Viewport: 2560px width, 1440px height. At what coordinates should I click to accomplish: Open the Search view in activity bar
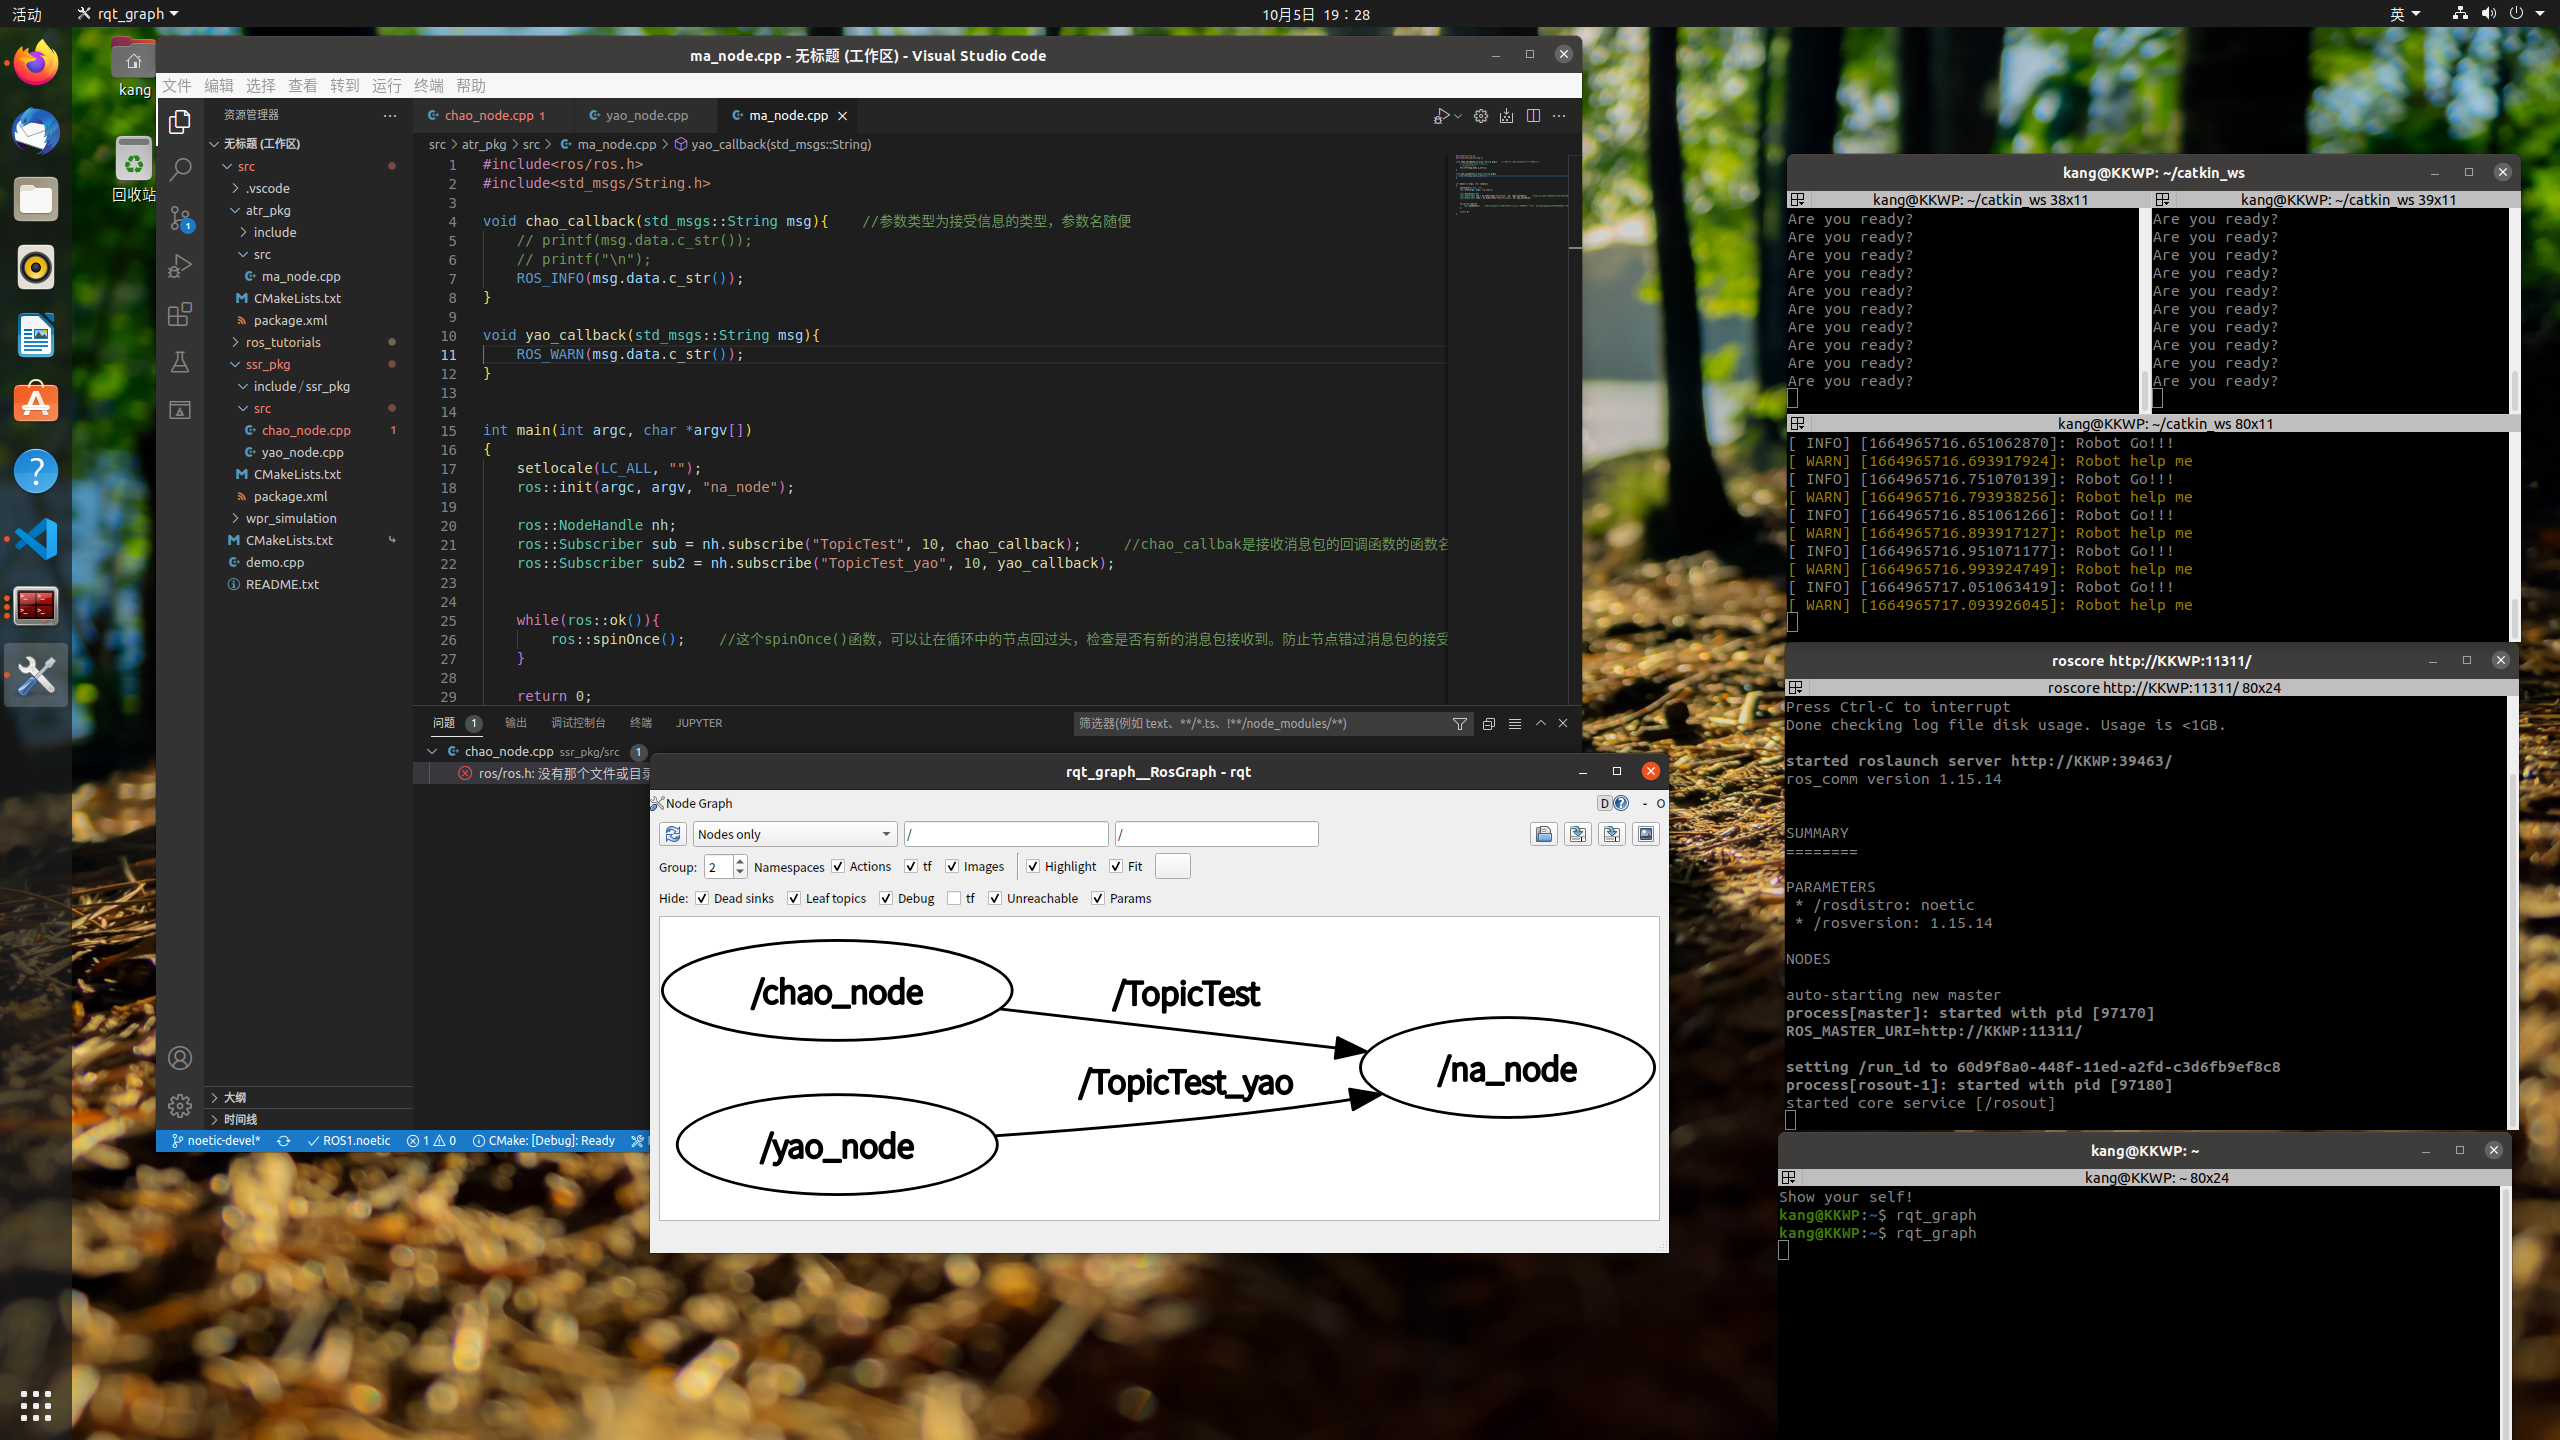point(180,170)
